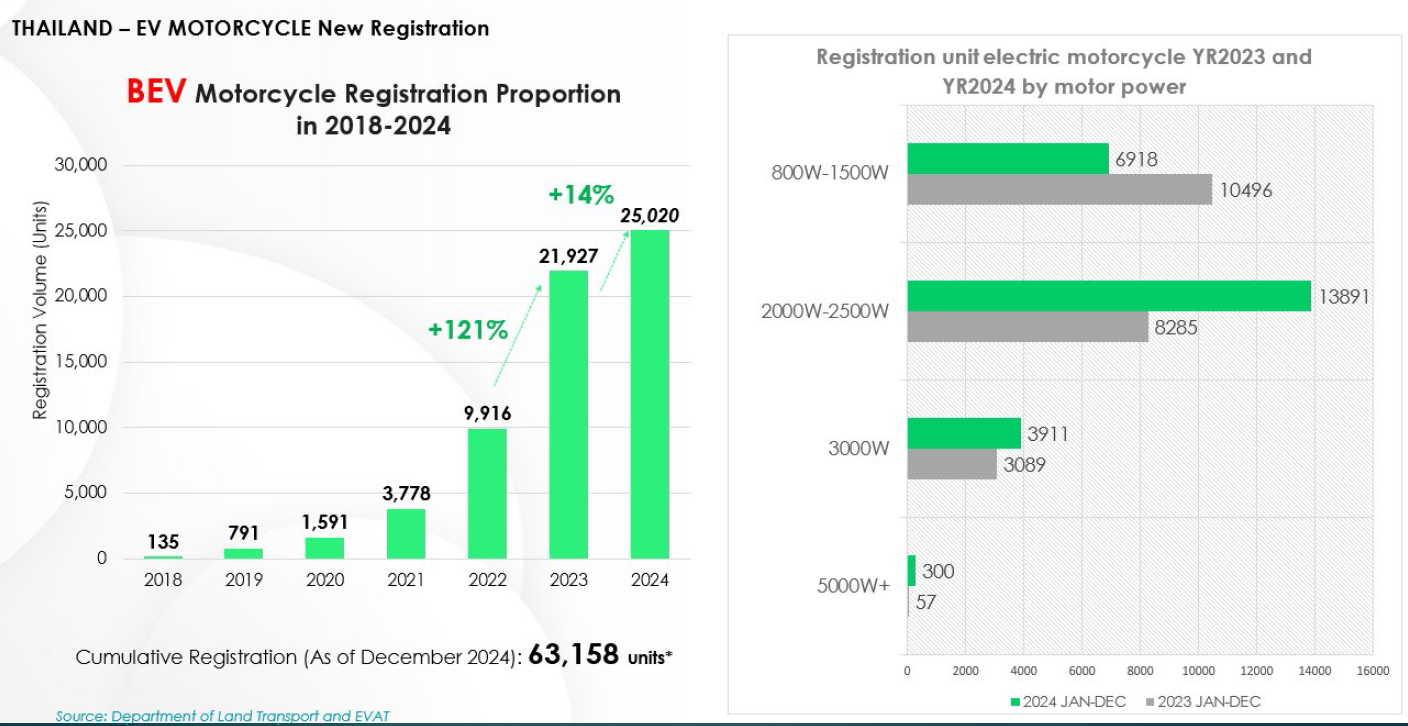1408x726 pixels.
Task: Select the 2022 bar labeled 9,916
Action: pyautogui.click(x=487, y=494)
